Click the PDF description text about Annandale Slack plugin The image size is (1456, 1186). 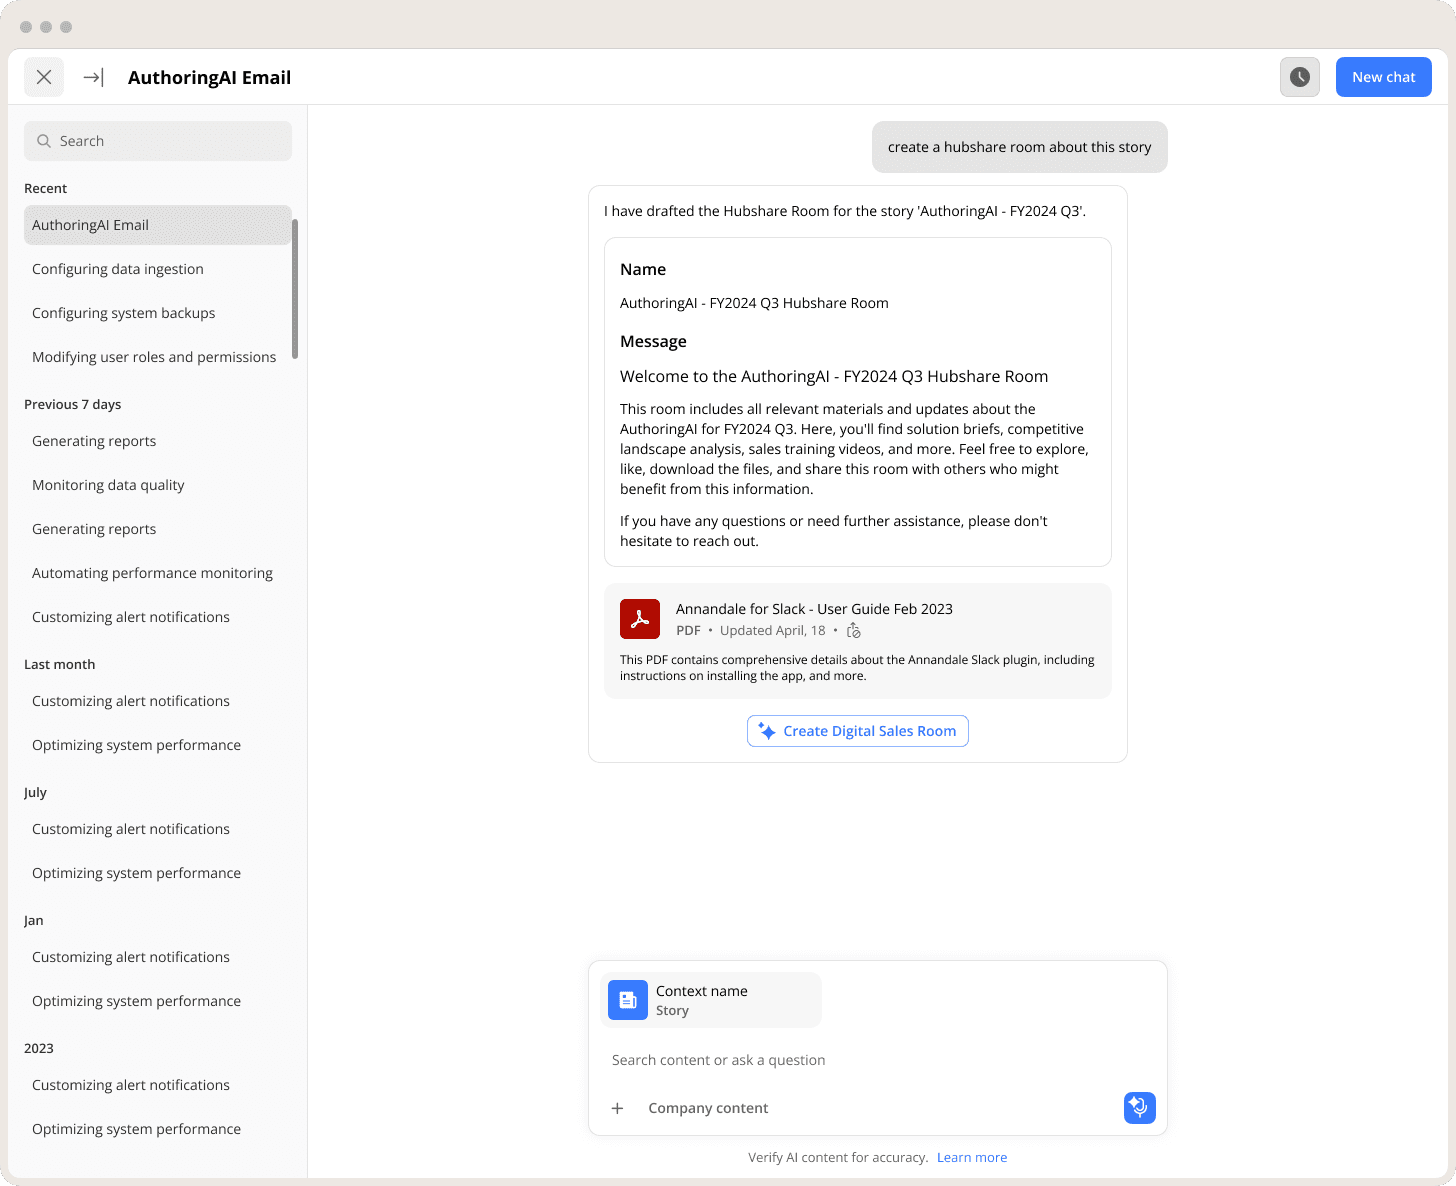(857, 668)
